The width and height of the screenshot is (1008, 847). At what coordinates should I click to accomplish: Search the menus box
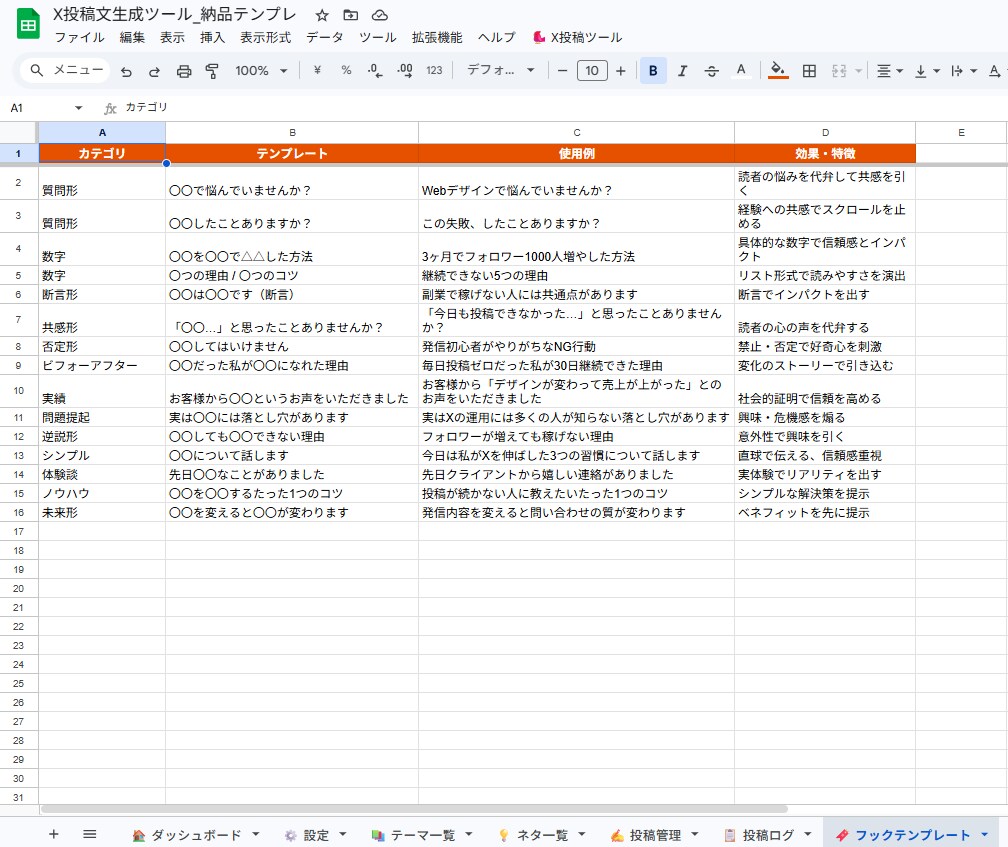point(66,70)
